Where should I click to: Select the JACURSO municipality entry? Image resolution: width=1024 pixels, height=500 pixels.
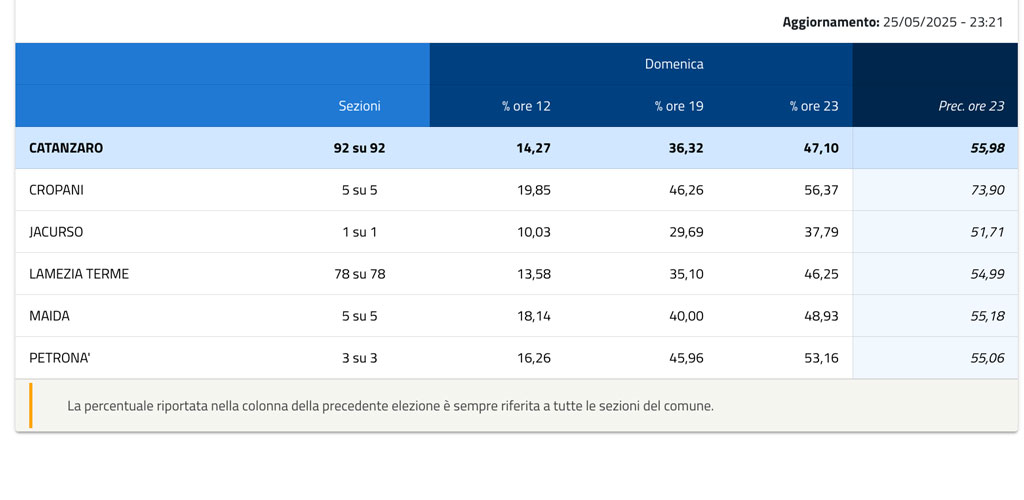[x=56, y=232]
